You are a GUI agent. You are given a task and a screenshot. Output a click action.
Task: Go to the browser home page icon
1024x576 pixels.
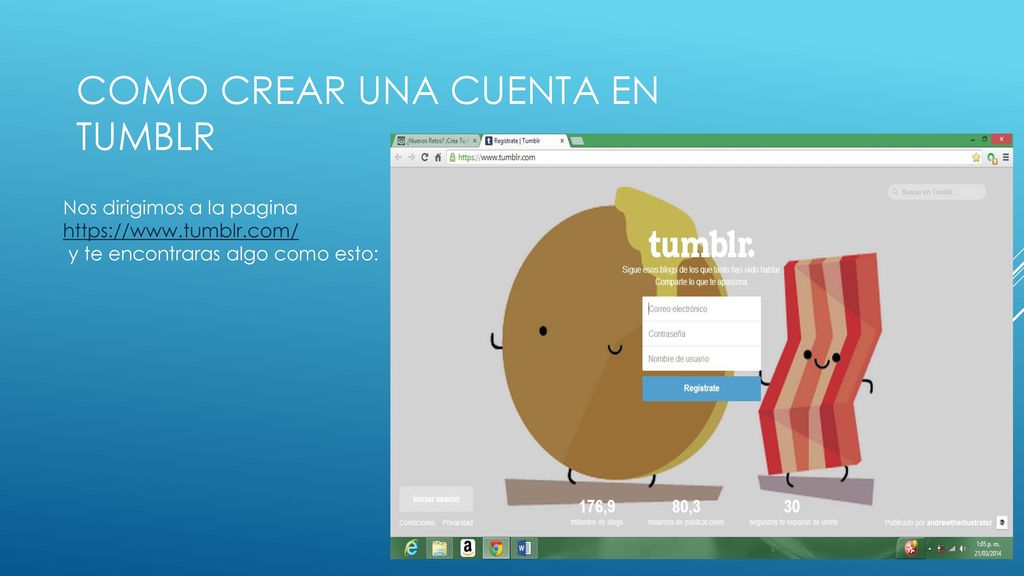(438, 157)
